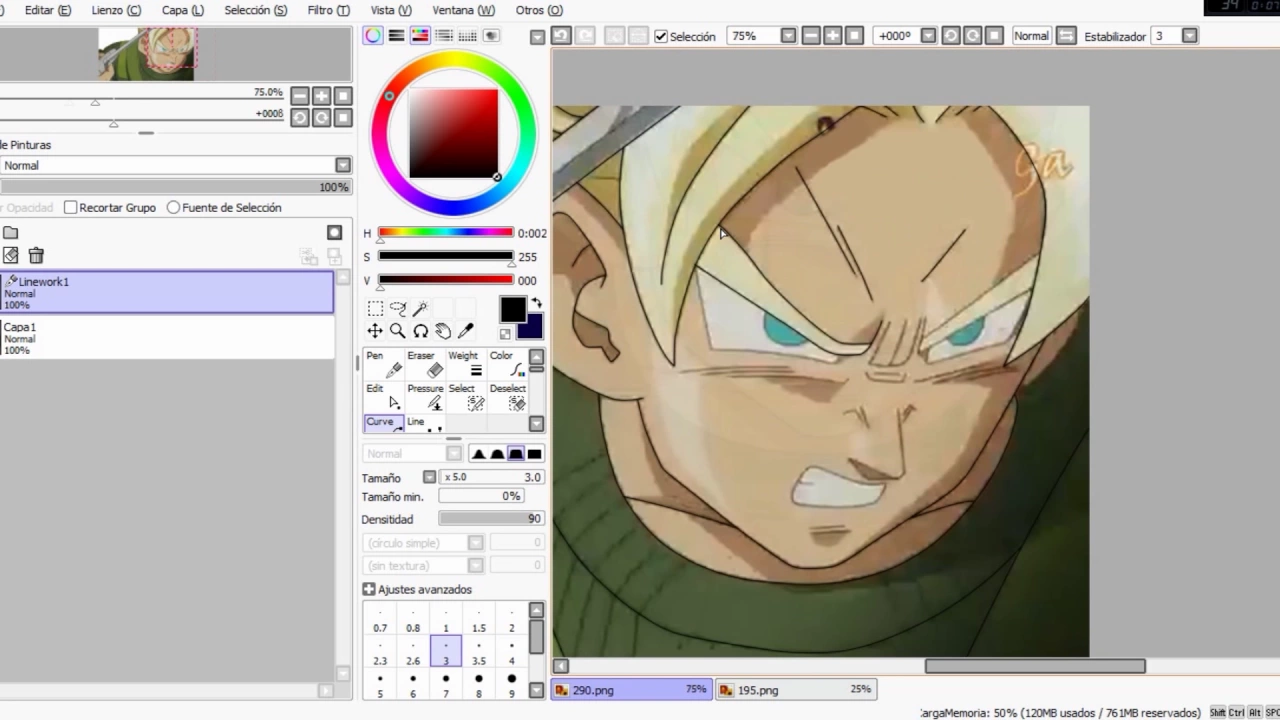Open the Ventana menu
Image resolution: width=1280 pixels, height=720 pixels.
click(464, 10)
